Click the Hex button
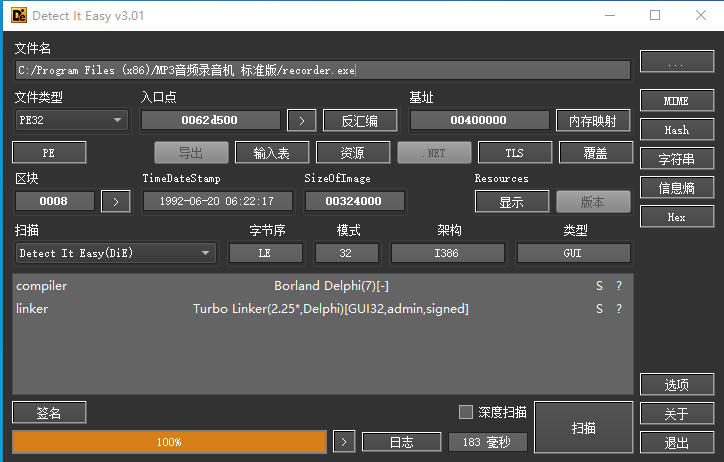 [x=676, y=217]
